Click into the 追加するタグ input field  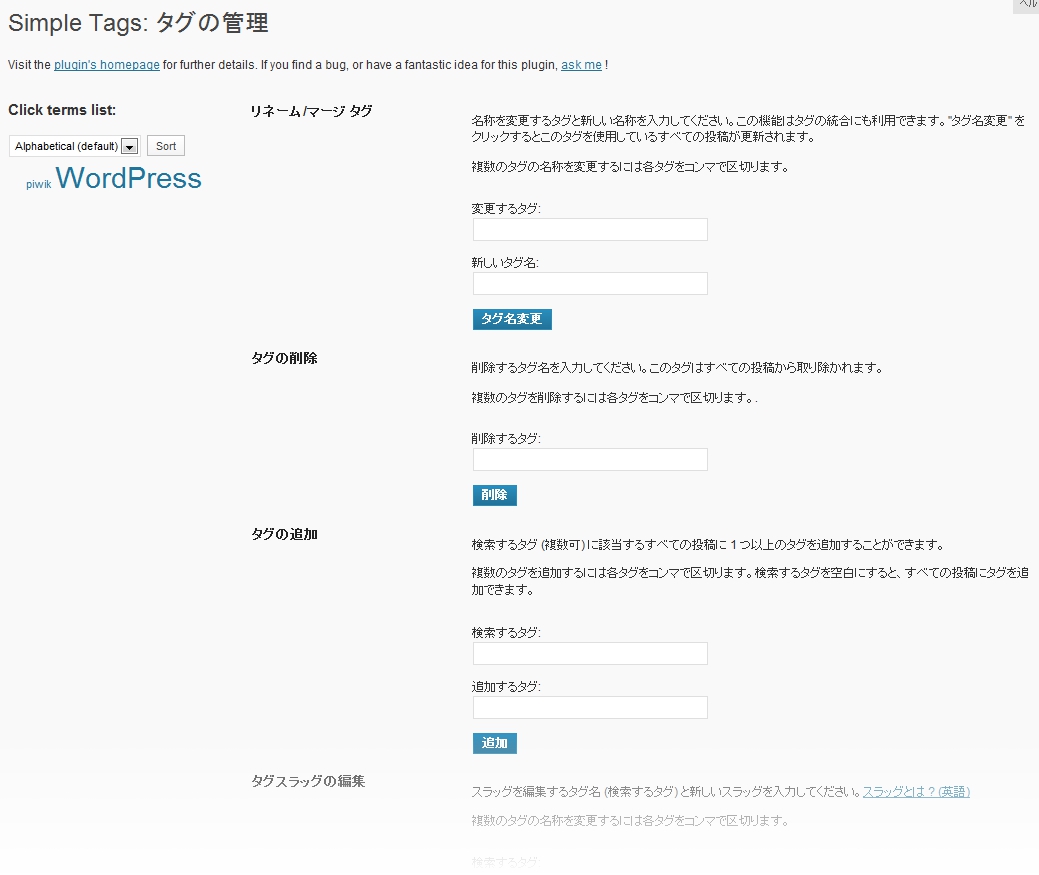click(x=589, y=707)
